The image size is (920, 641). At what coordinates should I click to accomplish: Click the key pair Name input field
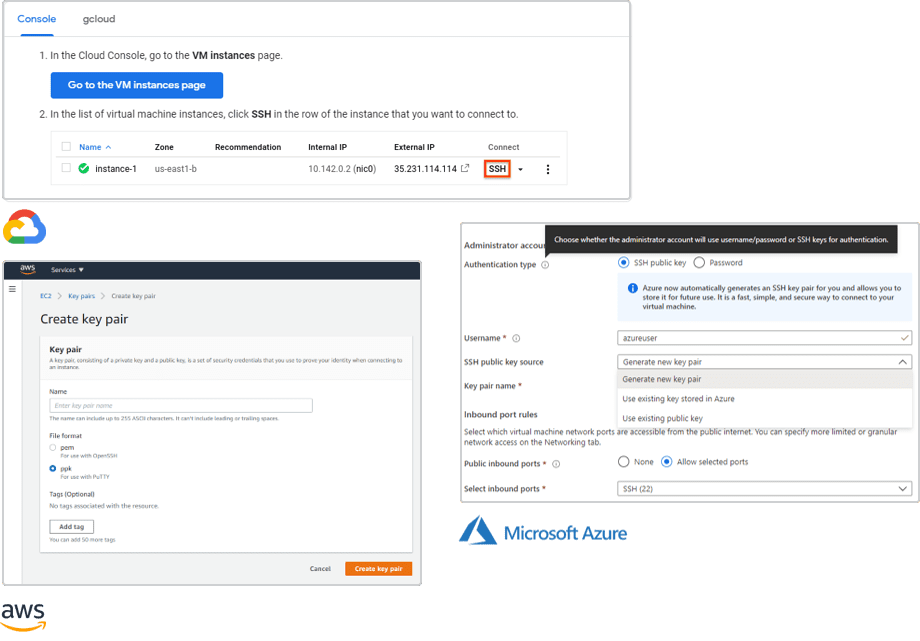181,406
